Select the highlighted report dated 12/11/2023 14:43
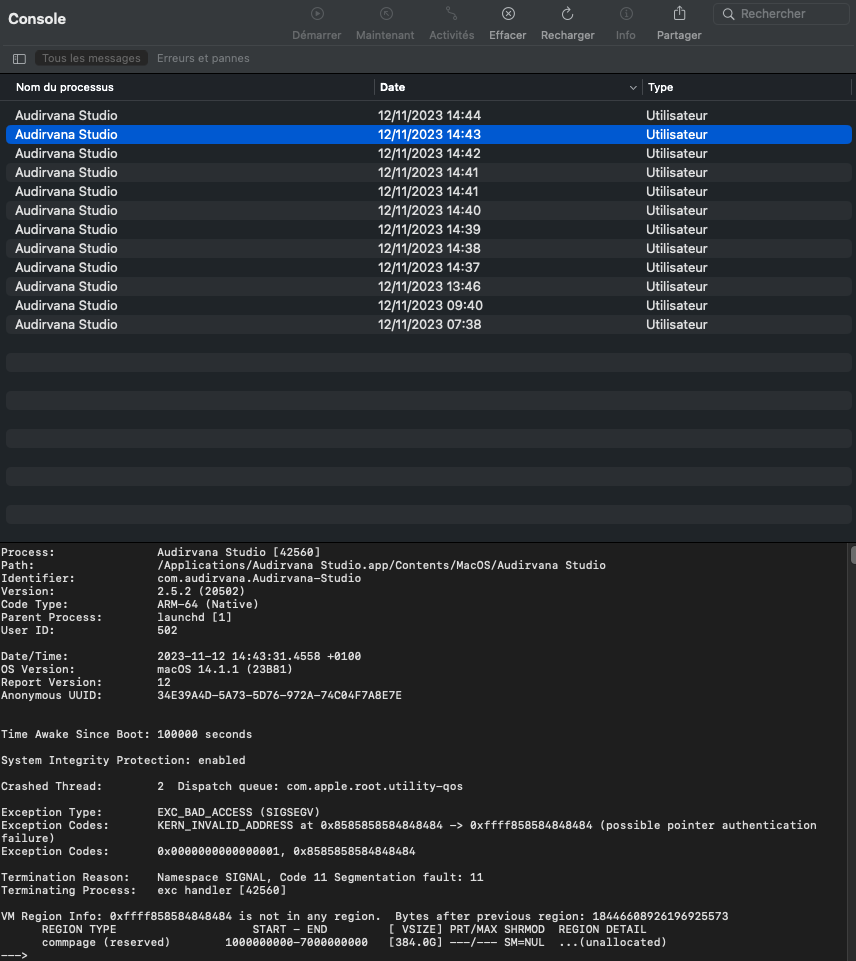856x961 pixels. (429, 134)
